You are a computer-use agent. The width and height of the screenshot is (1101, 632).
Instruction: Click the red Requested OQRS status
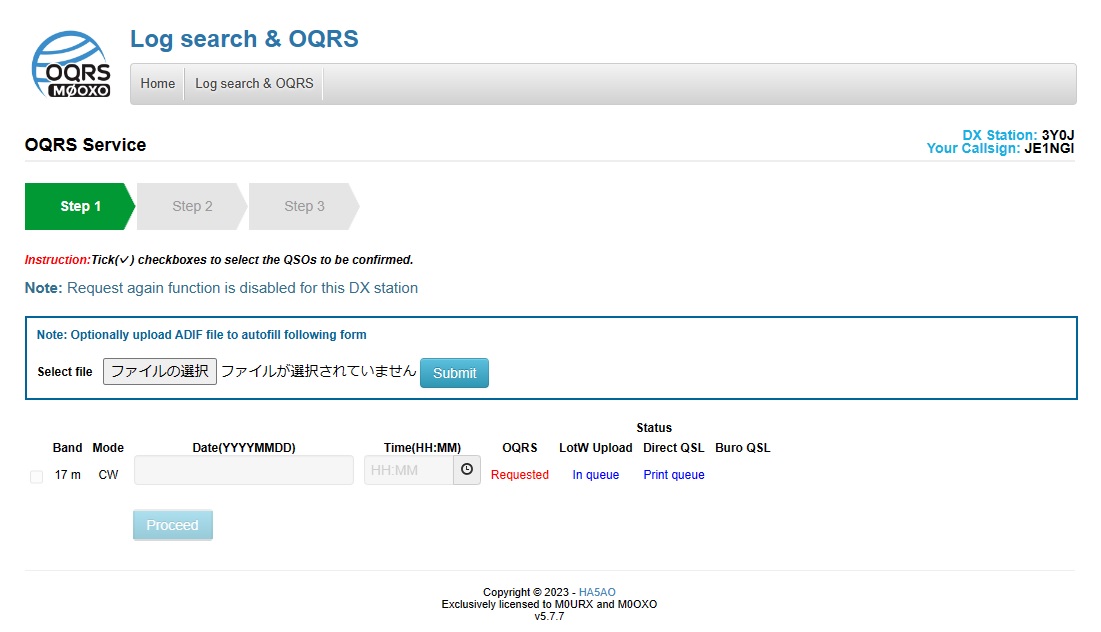(x=520, y=475)
